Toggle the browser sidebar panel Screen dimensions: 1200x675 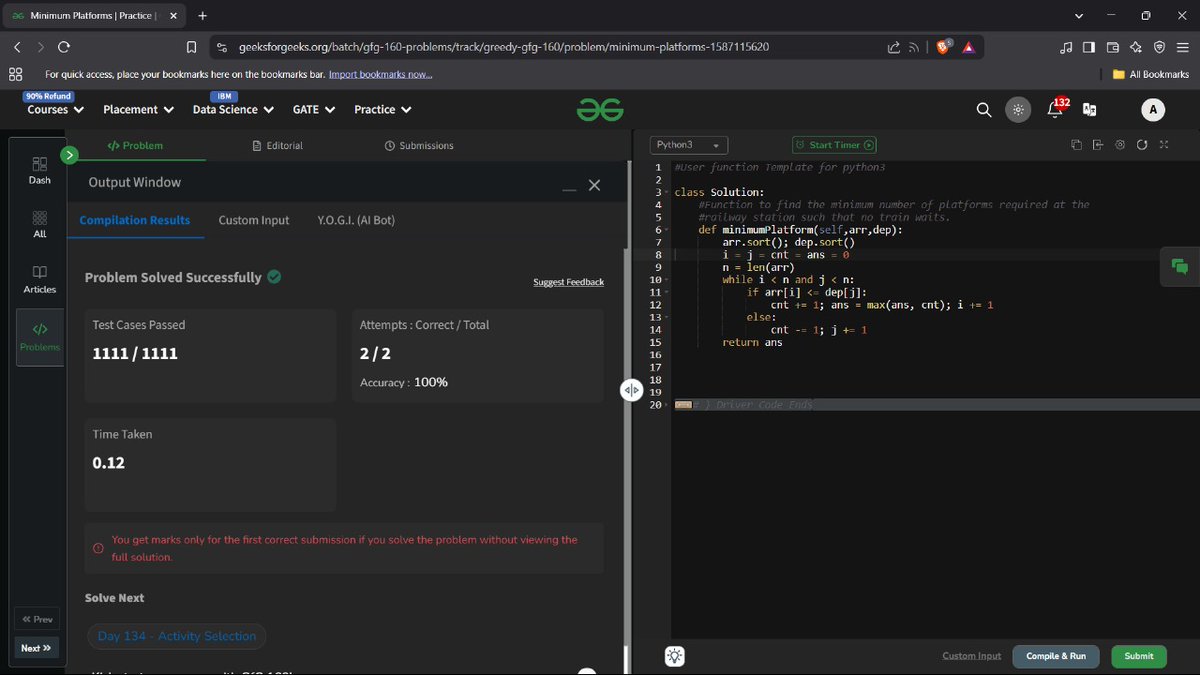[1089, 47]
